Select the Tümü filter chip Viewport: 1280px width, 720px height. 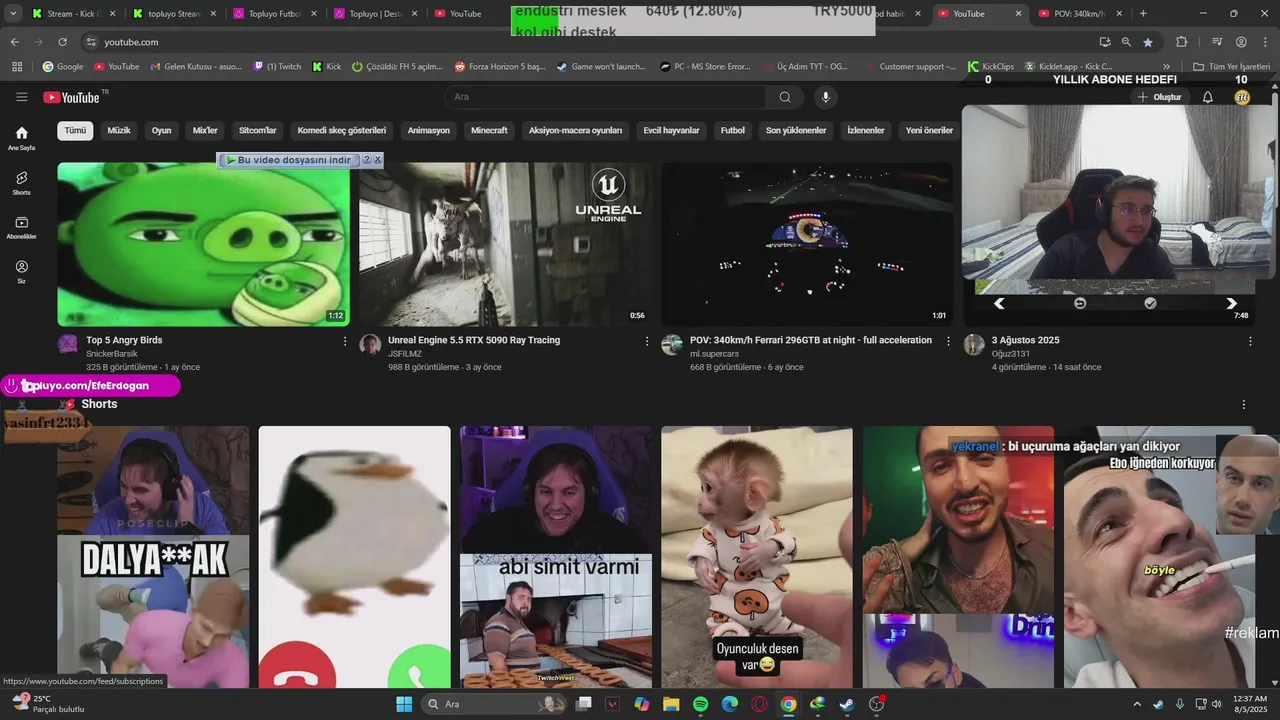pyautogui.click(x=75, y=130)
